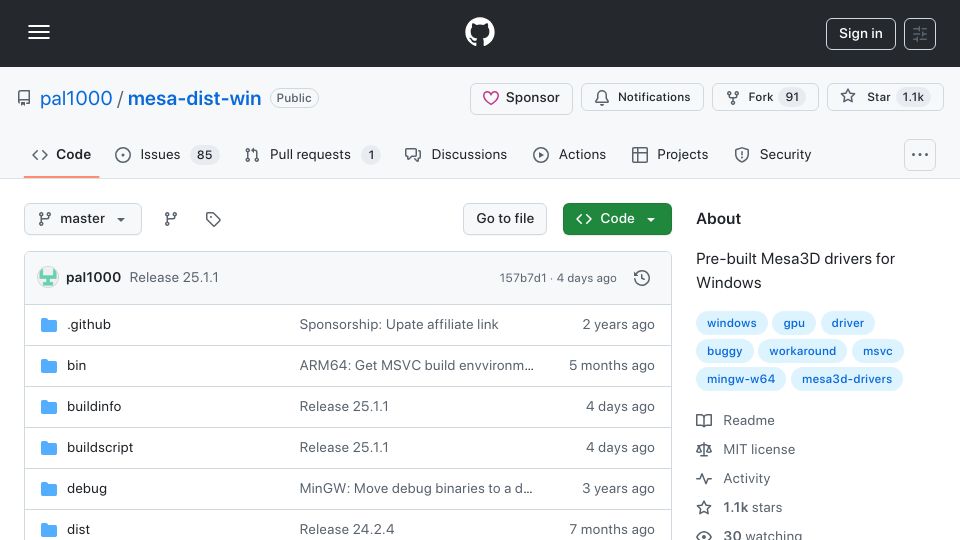
Task: Click the driver topic tag
Action: 847,323
